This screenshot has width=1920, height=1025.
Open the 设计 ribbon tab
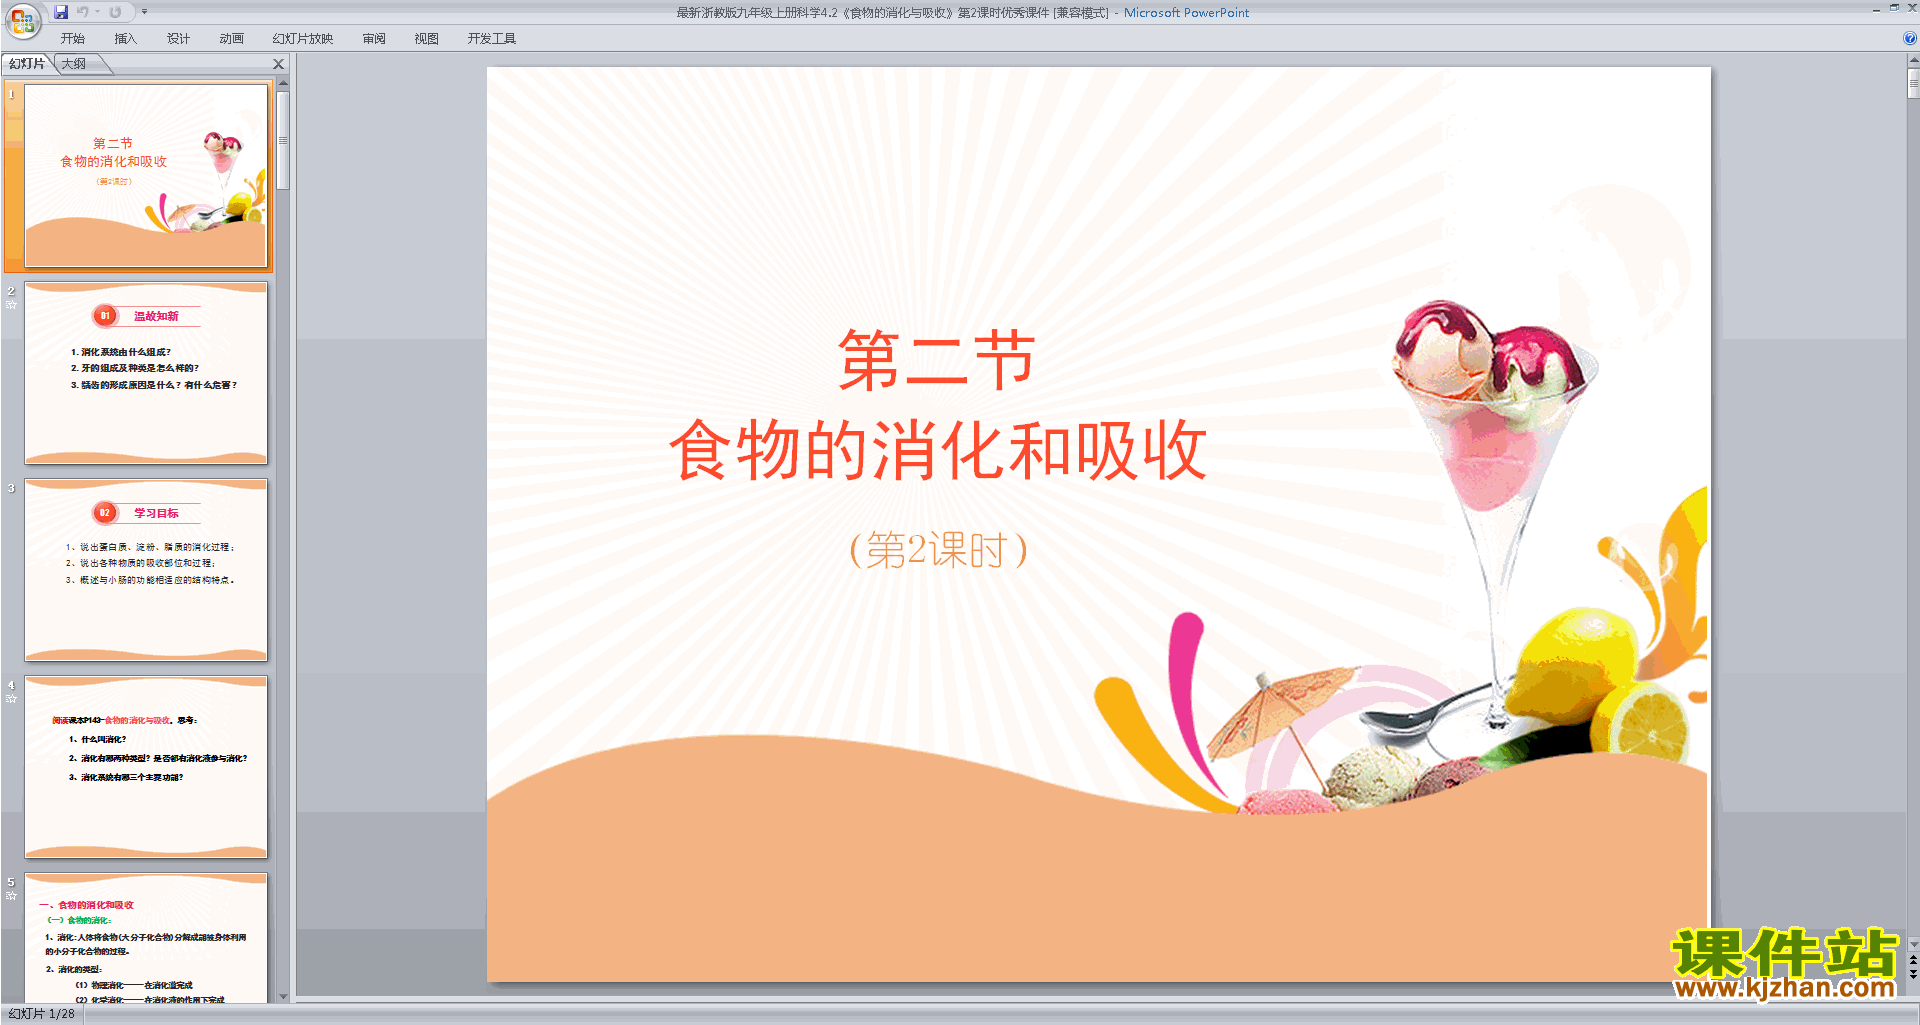[x=178, y=39]
